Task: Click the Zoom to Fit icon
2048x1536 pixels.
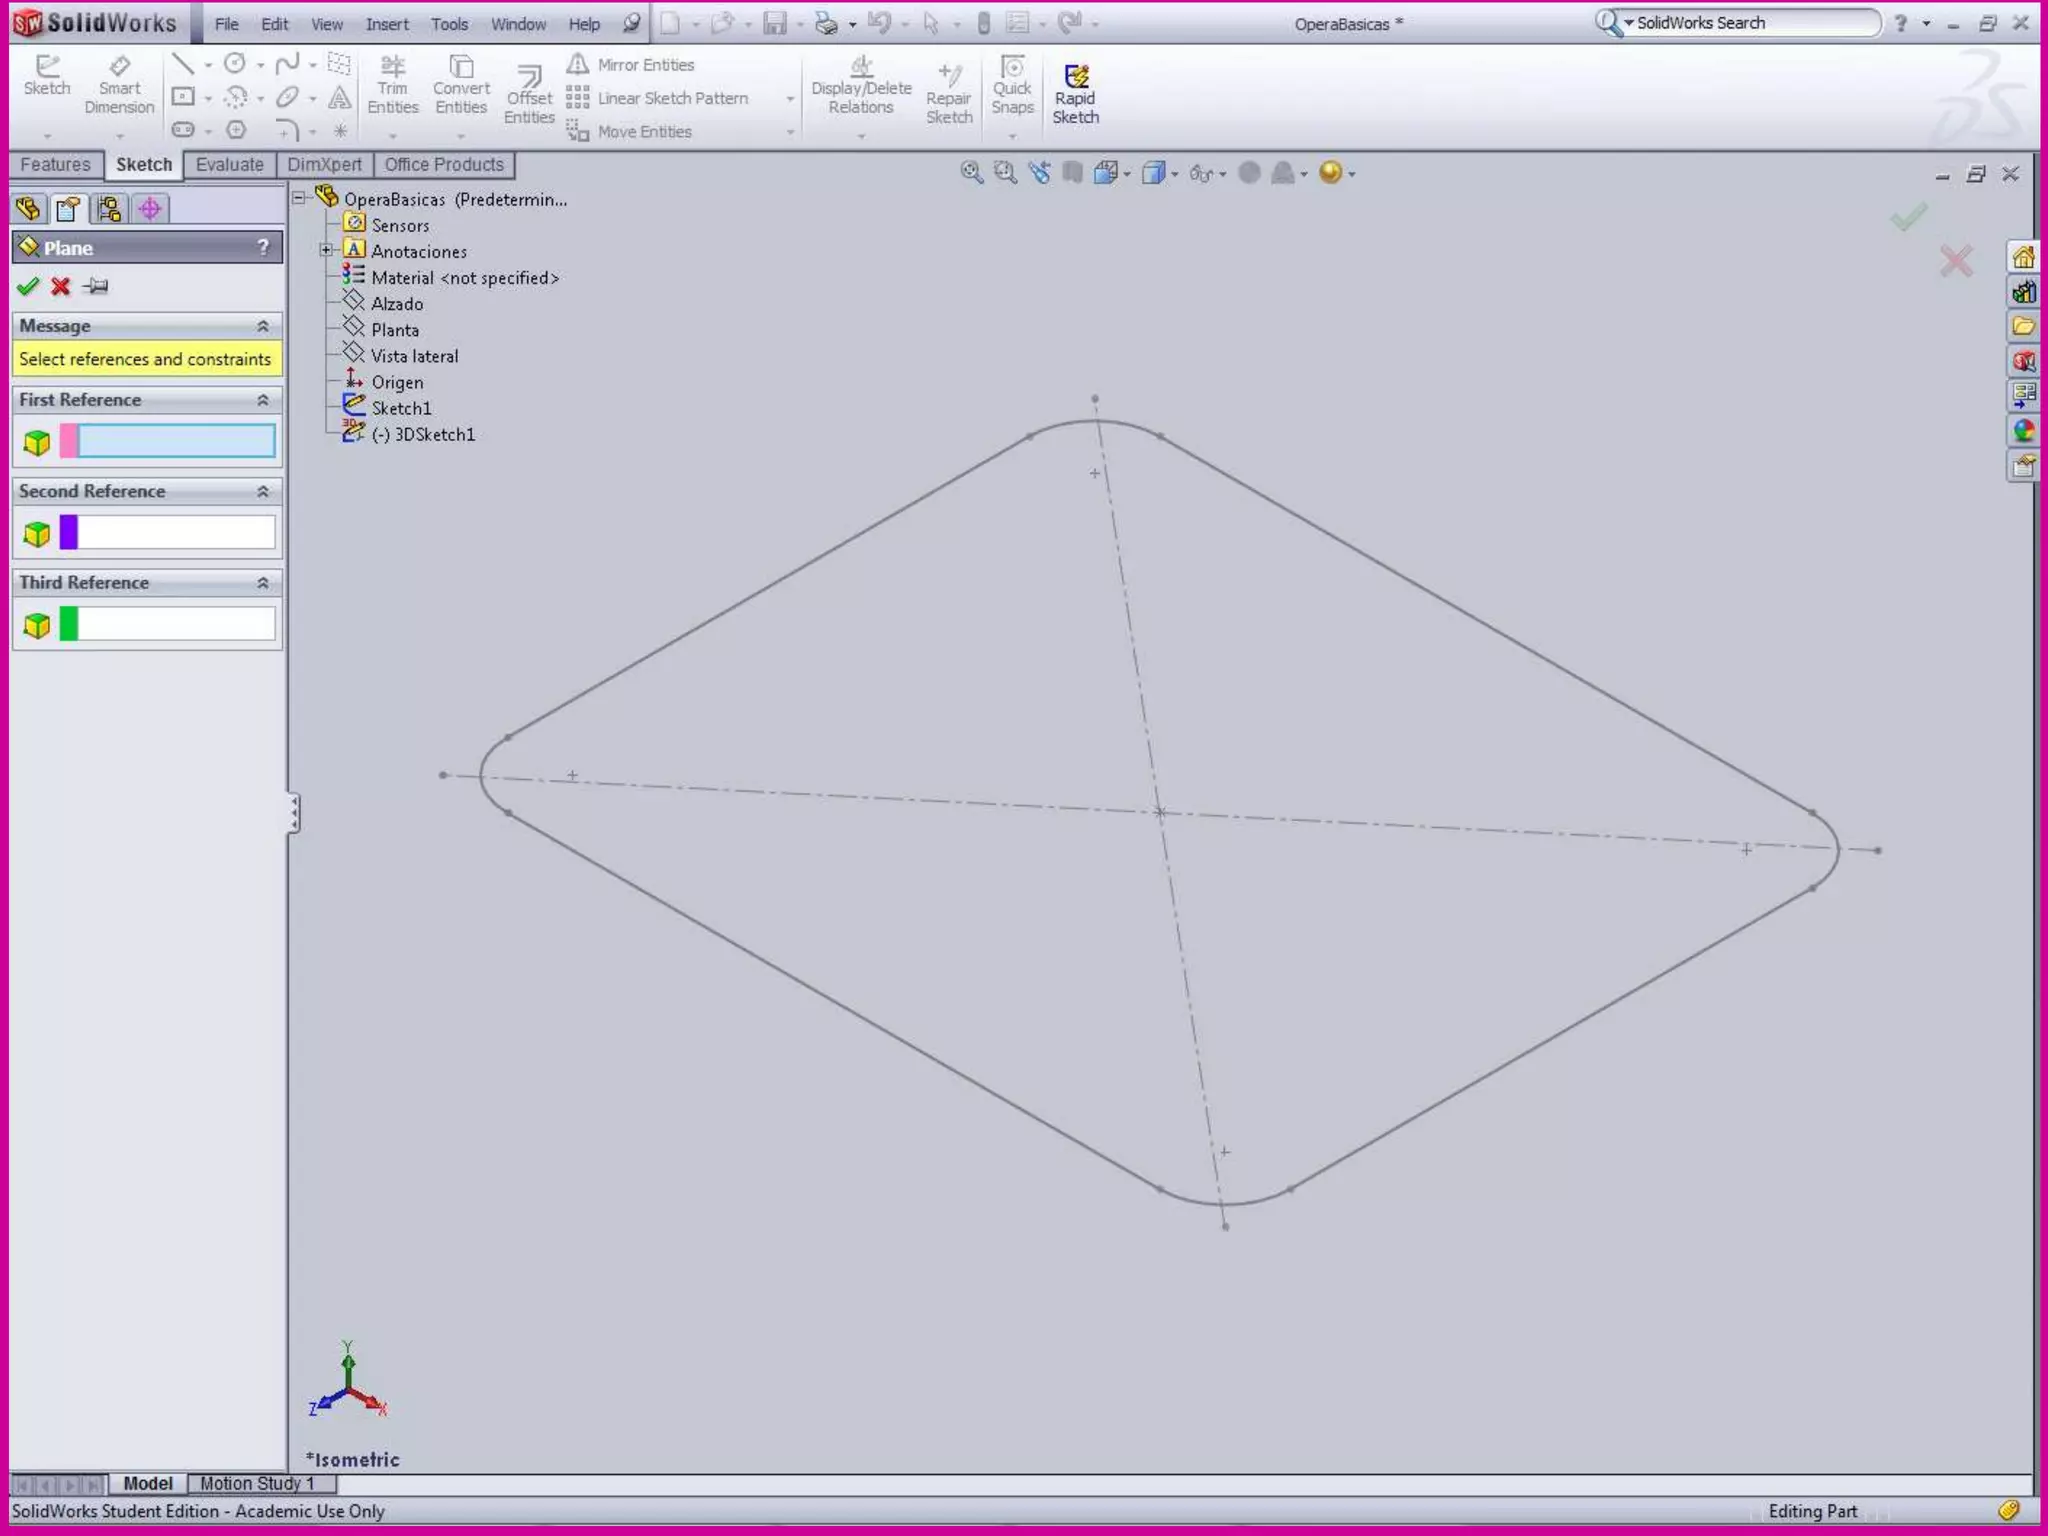Action: tap(971, 173)
